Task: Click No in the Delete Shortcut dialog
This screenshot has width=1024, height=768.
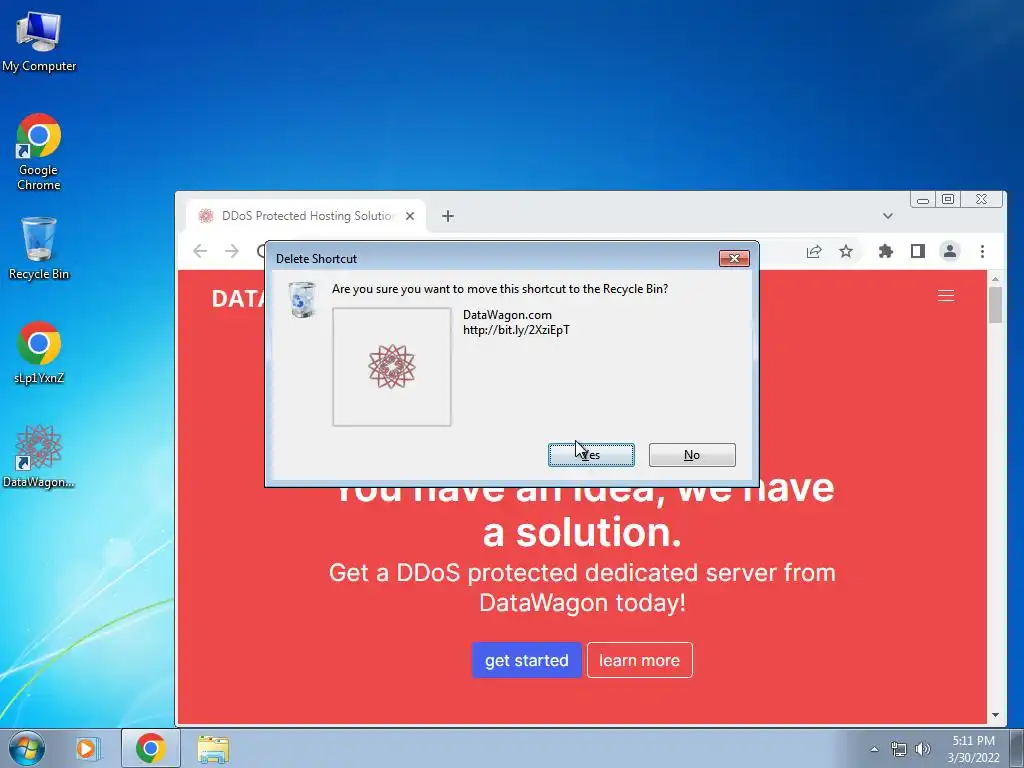Action: (x=692, y=455)
